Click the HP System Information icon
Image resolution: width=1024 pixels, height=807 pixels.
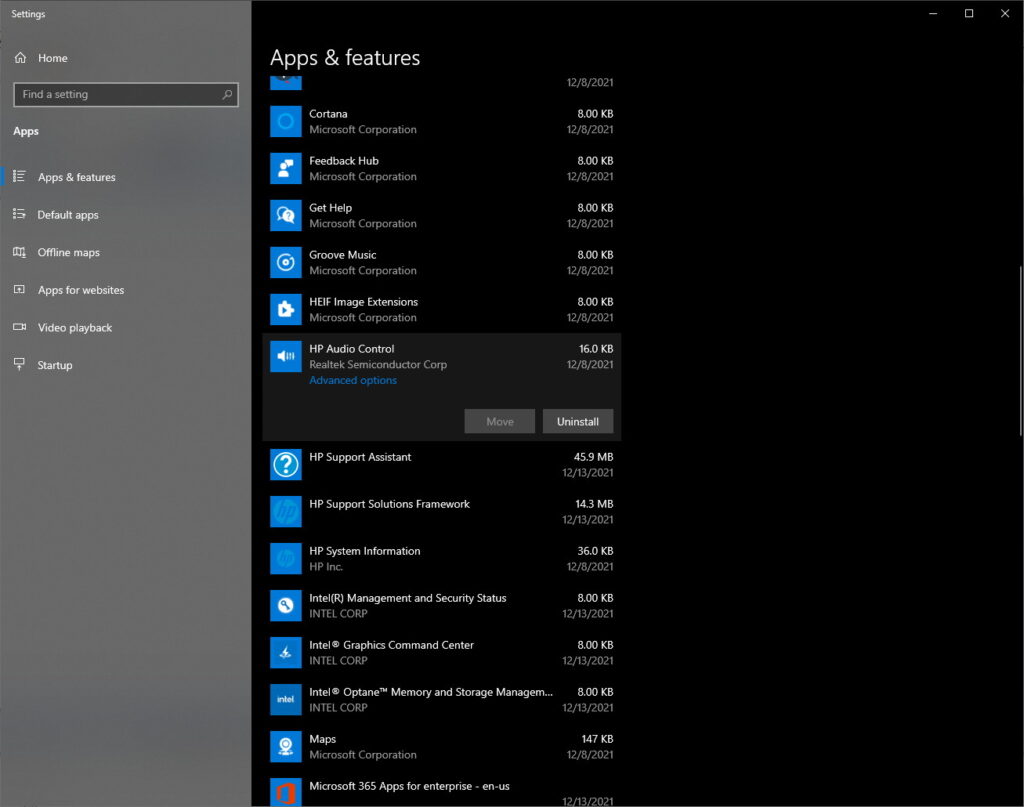click(x=286, y=558)
